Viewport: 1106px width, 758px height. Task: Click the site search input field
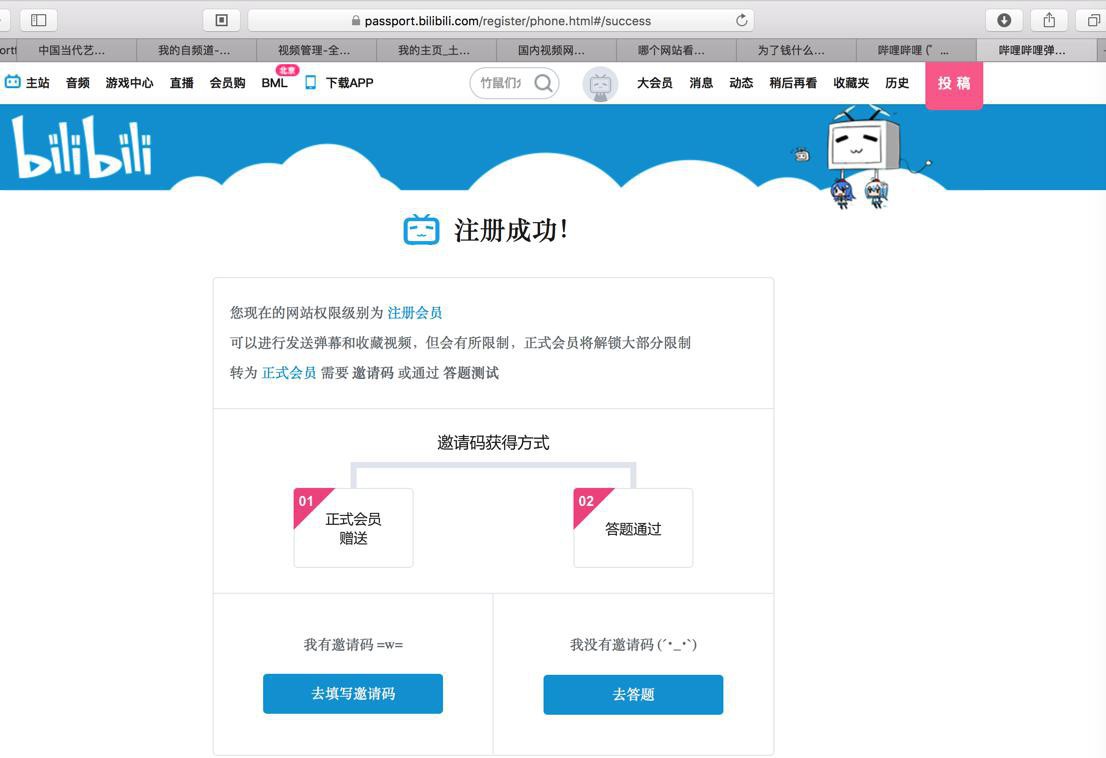coord(502,83)
